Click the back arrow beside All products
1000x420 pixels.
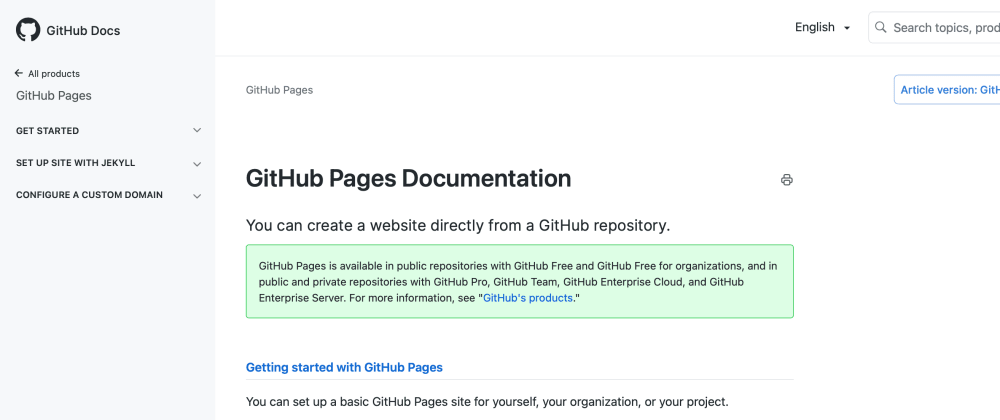(19, 73)
